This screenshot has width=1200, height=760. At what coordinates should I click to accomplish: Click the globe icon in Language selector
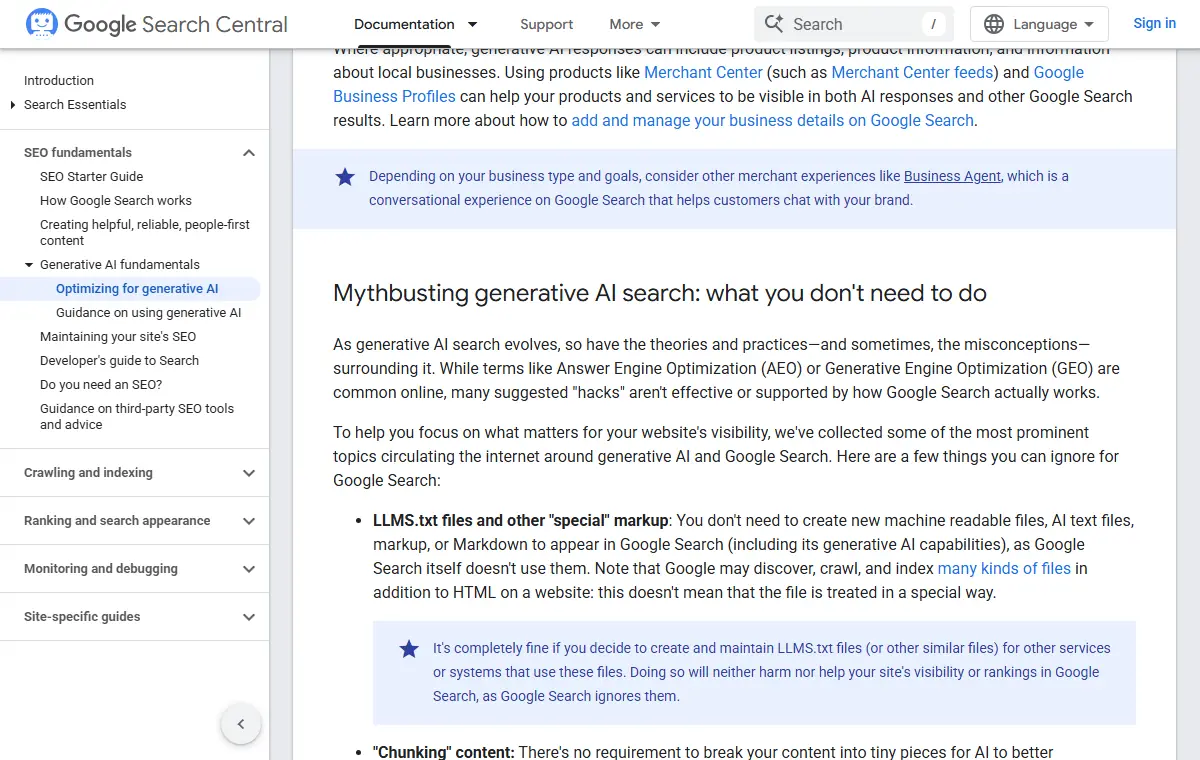point(993,24)
